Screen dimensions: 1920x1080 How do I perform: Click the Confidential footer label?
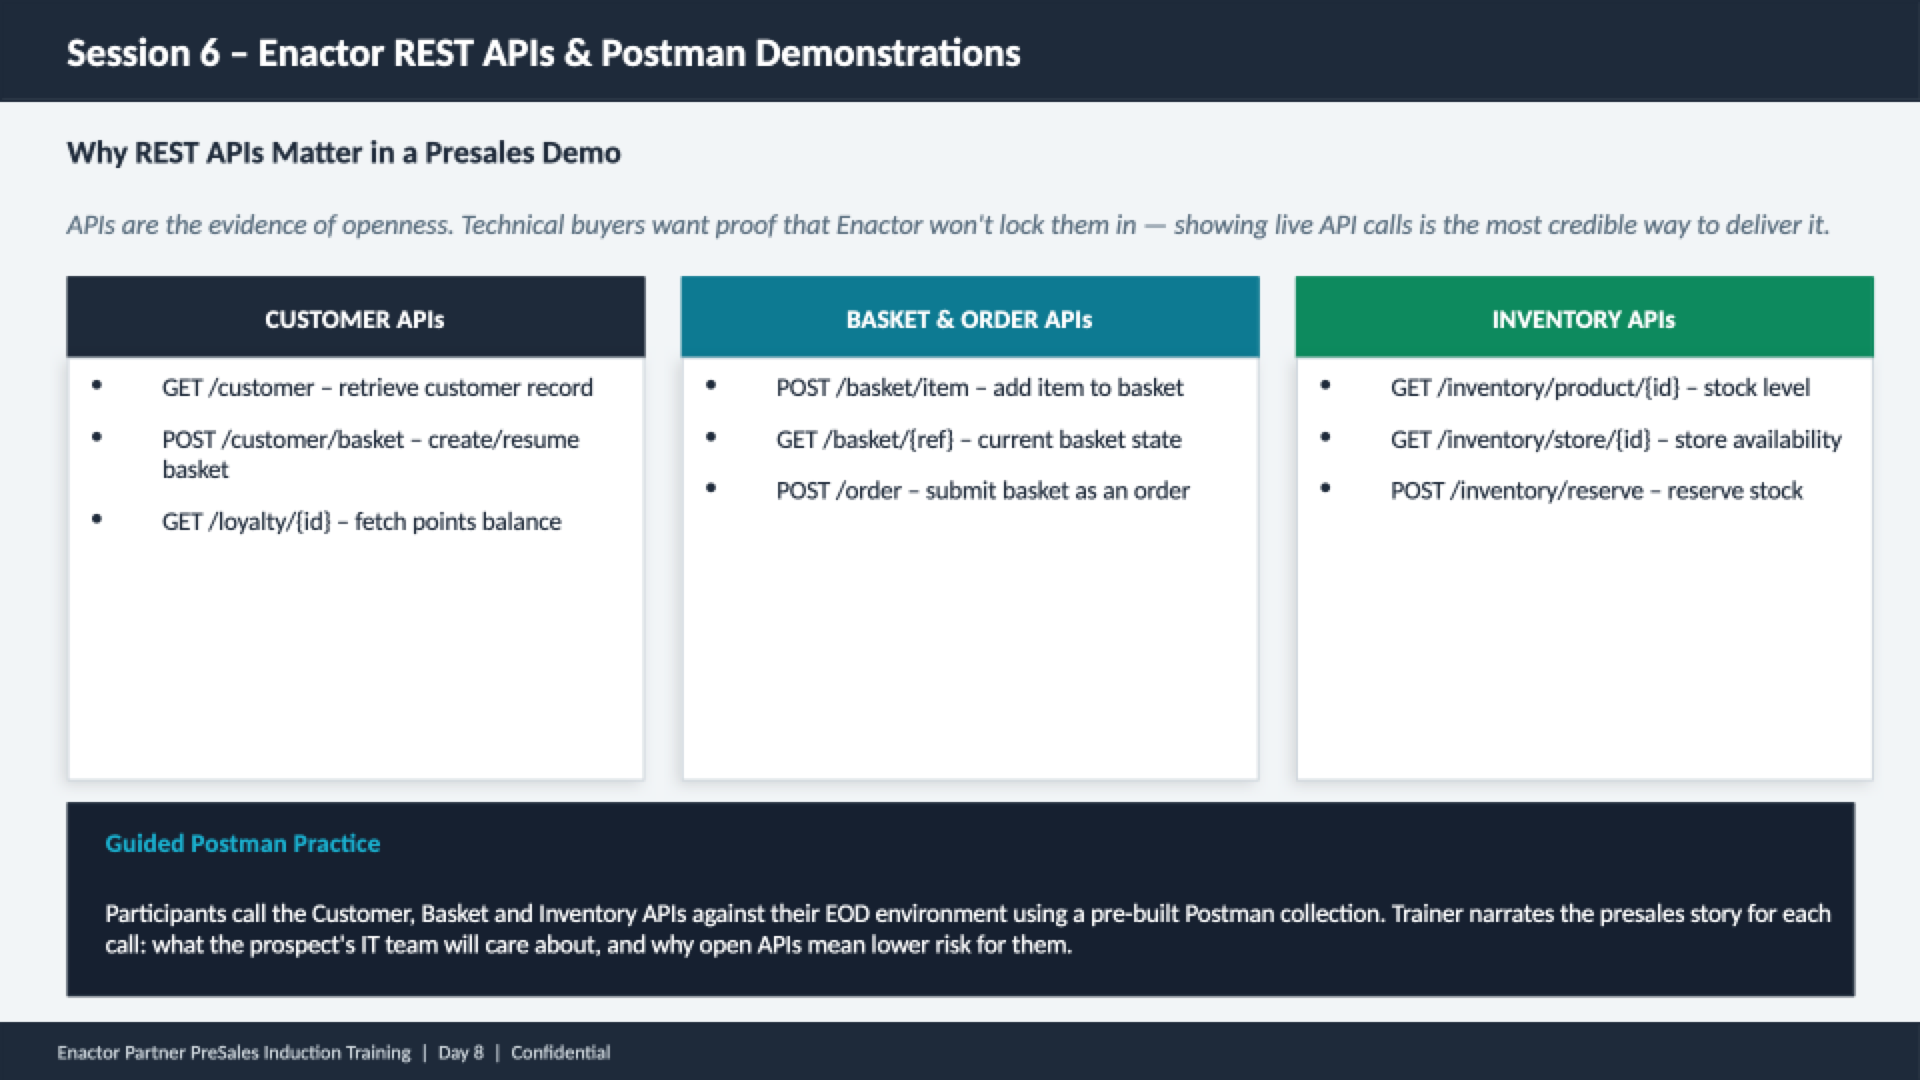click(560, 1052)
